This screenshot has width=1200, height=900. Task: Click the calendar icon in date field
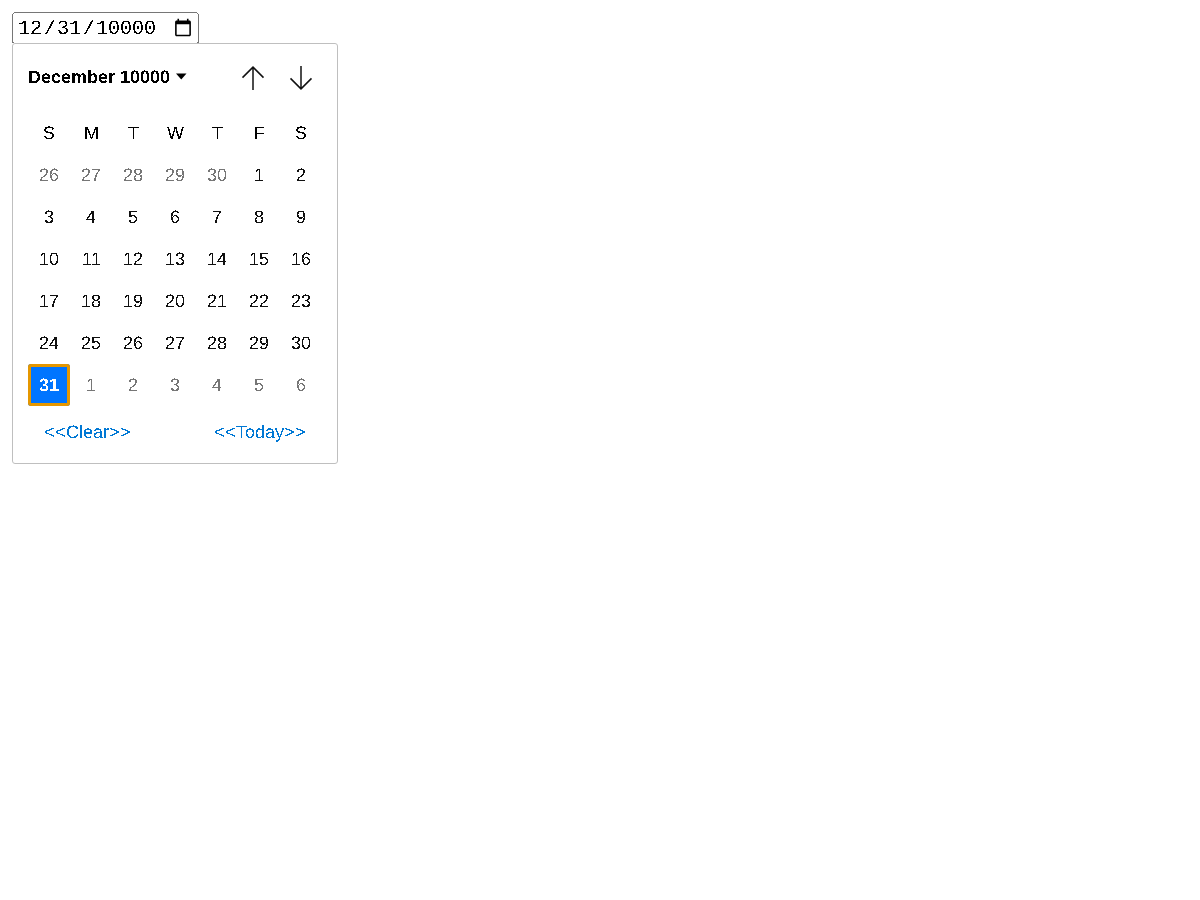[183, 28]
